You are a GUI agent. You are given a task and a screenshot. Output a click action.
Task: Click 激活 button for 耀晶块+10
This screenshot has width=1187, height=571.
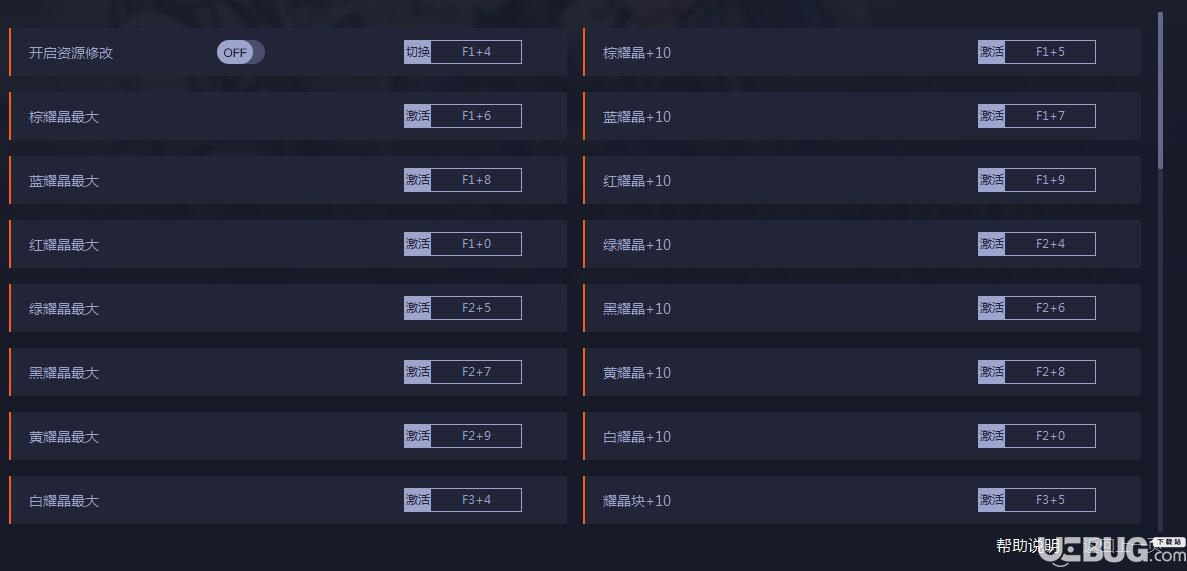tap(991, 500)
